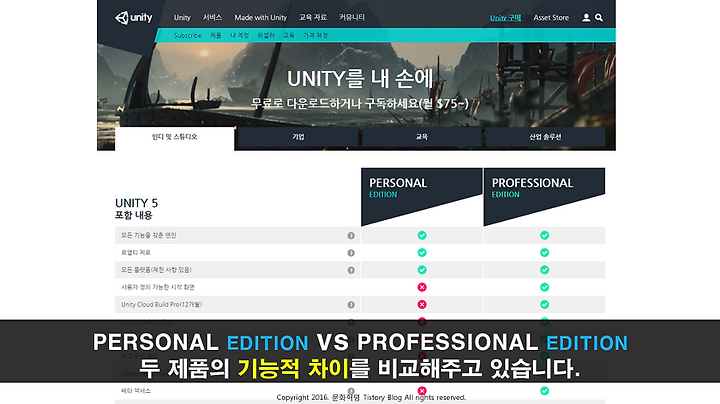Open the Made with Unity menu
The height and width of the screenshot is (404, 720).
click(260, 17)
